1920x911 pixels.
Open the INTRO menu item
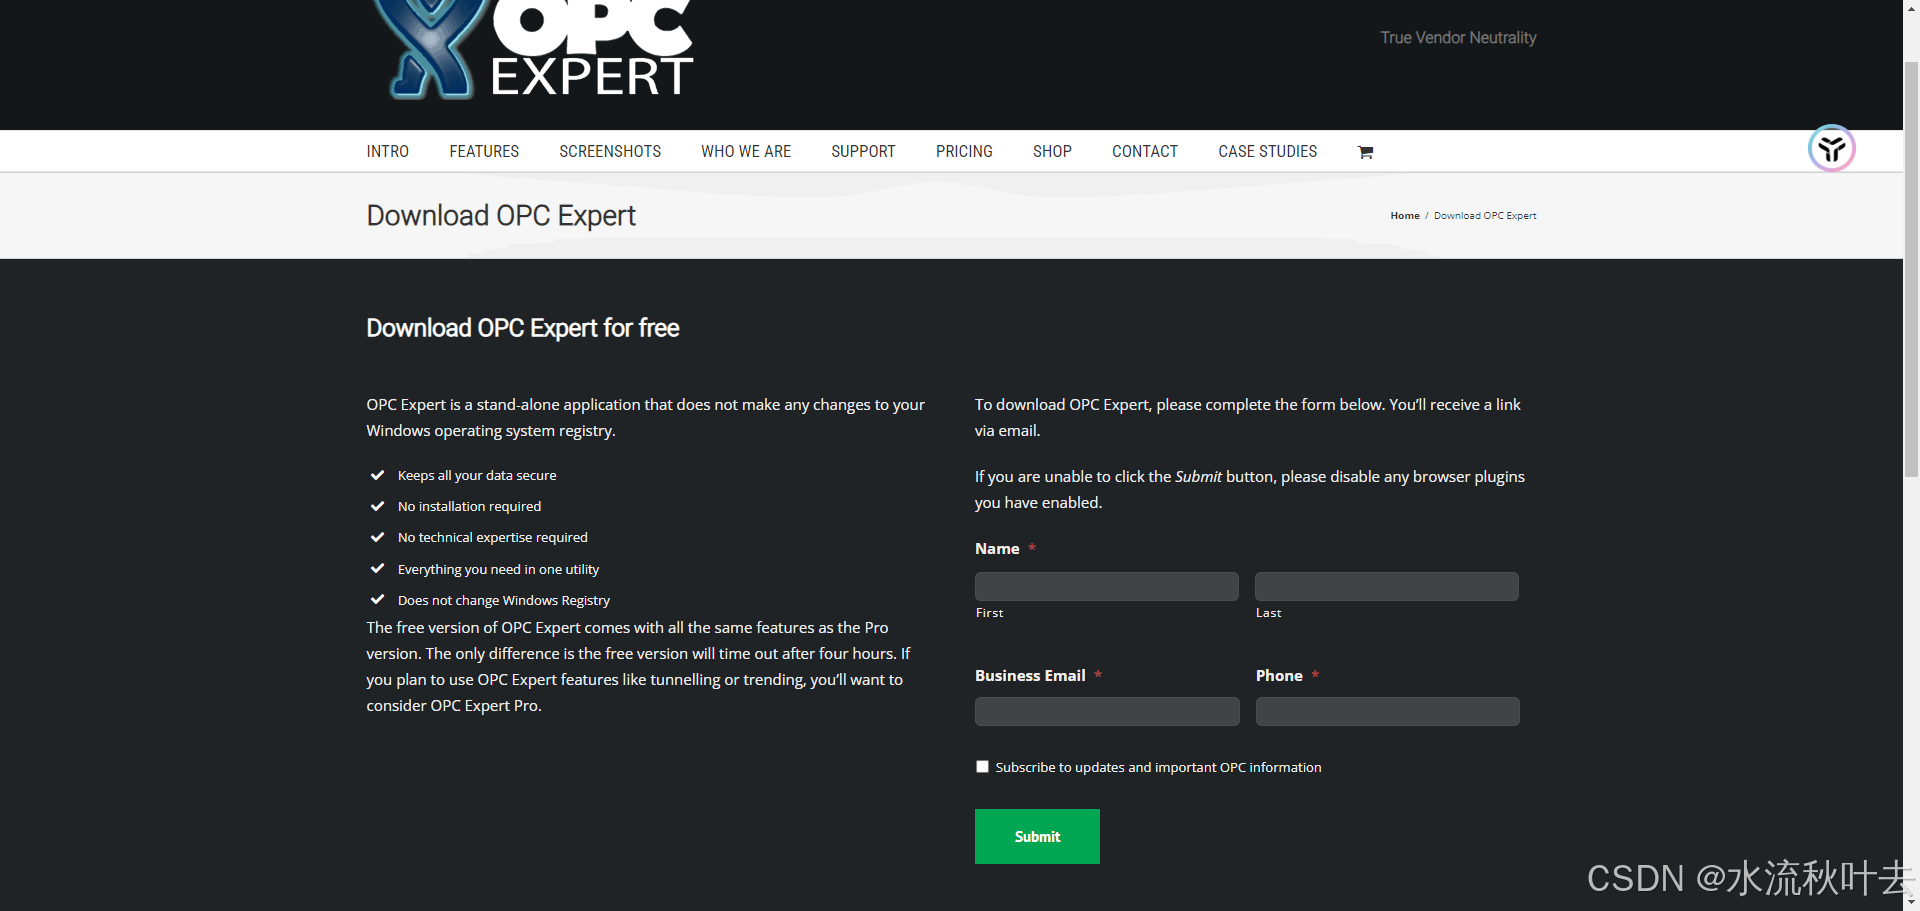(387, 151)
